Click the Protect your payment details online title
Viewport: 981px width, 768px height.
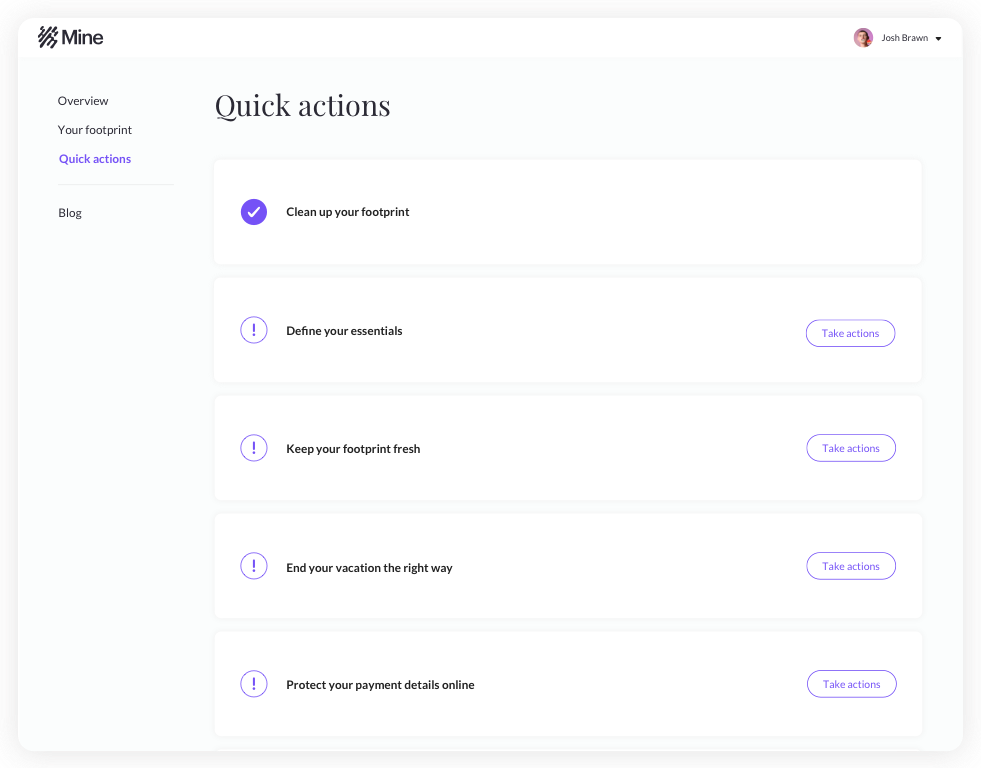[x=380, y=685]
